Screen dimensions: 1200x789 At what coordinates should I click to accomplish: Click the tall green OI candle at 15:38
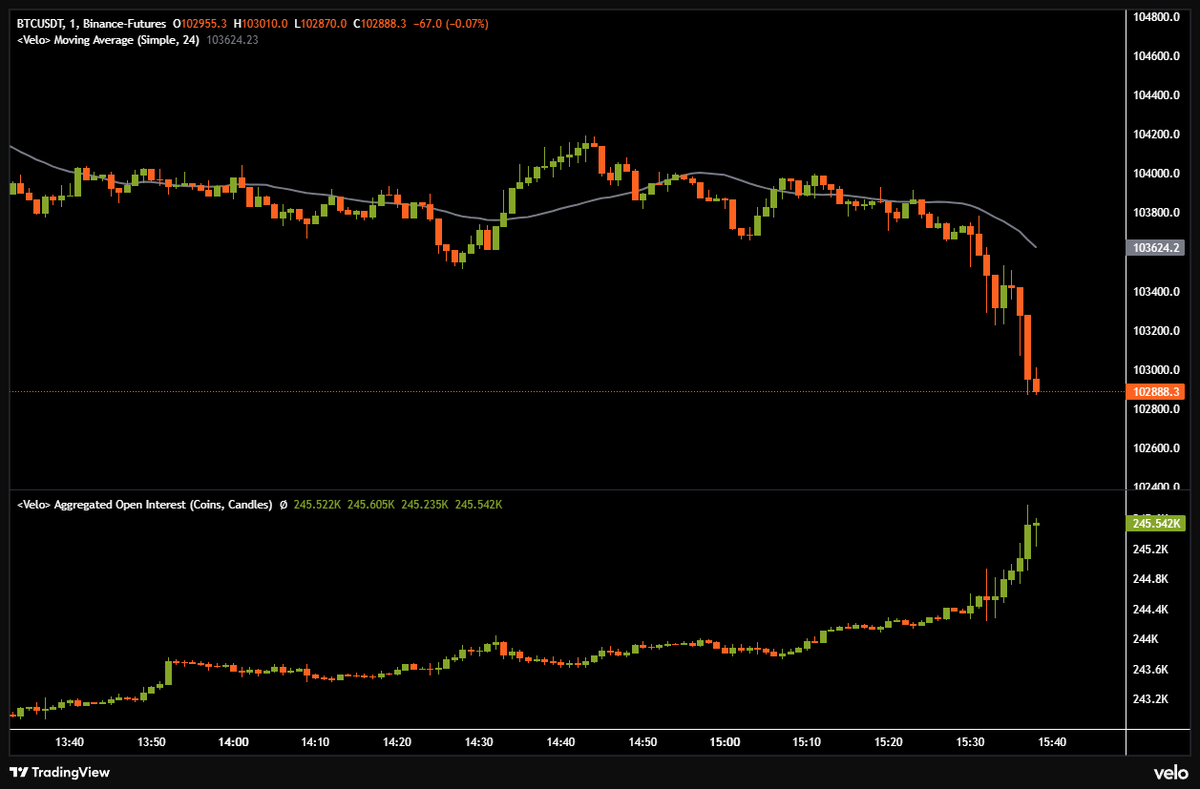[x=1027, y=540]
